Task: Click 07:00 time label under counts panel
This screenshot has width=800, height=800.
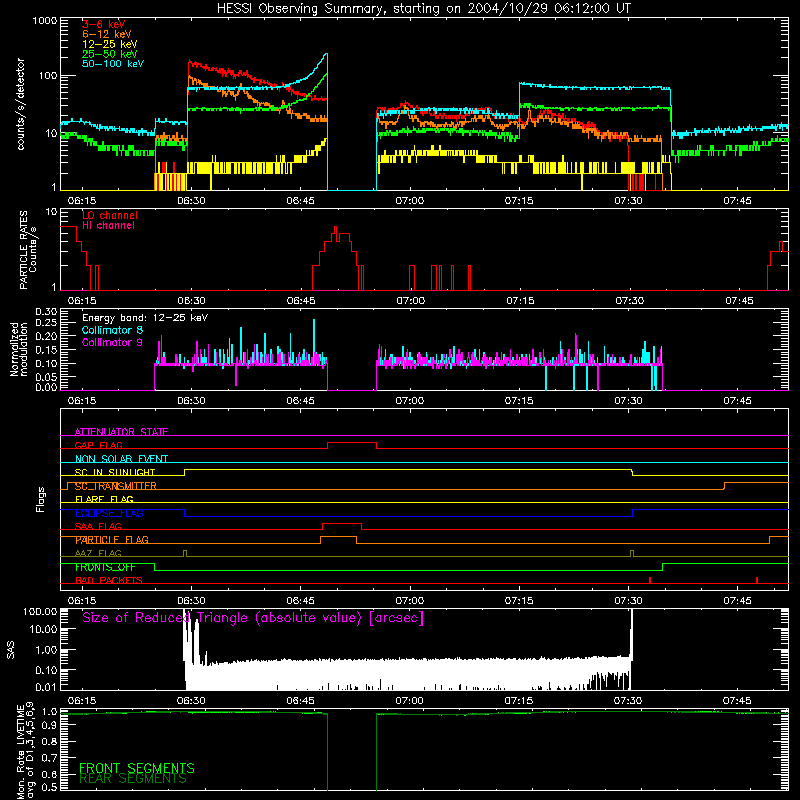Action: (410, 201)
